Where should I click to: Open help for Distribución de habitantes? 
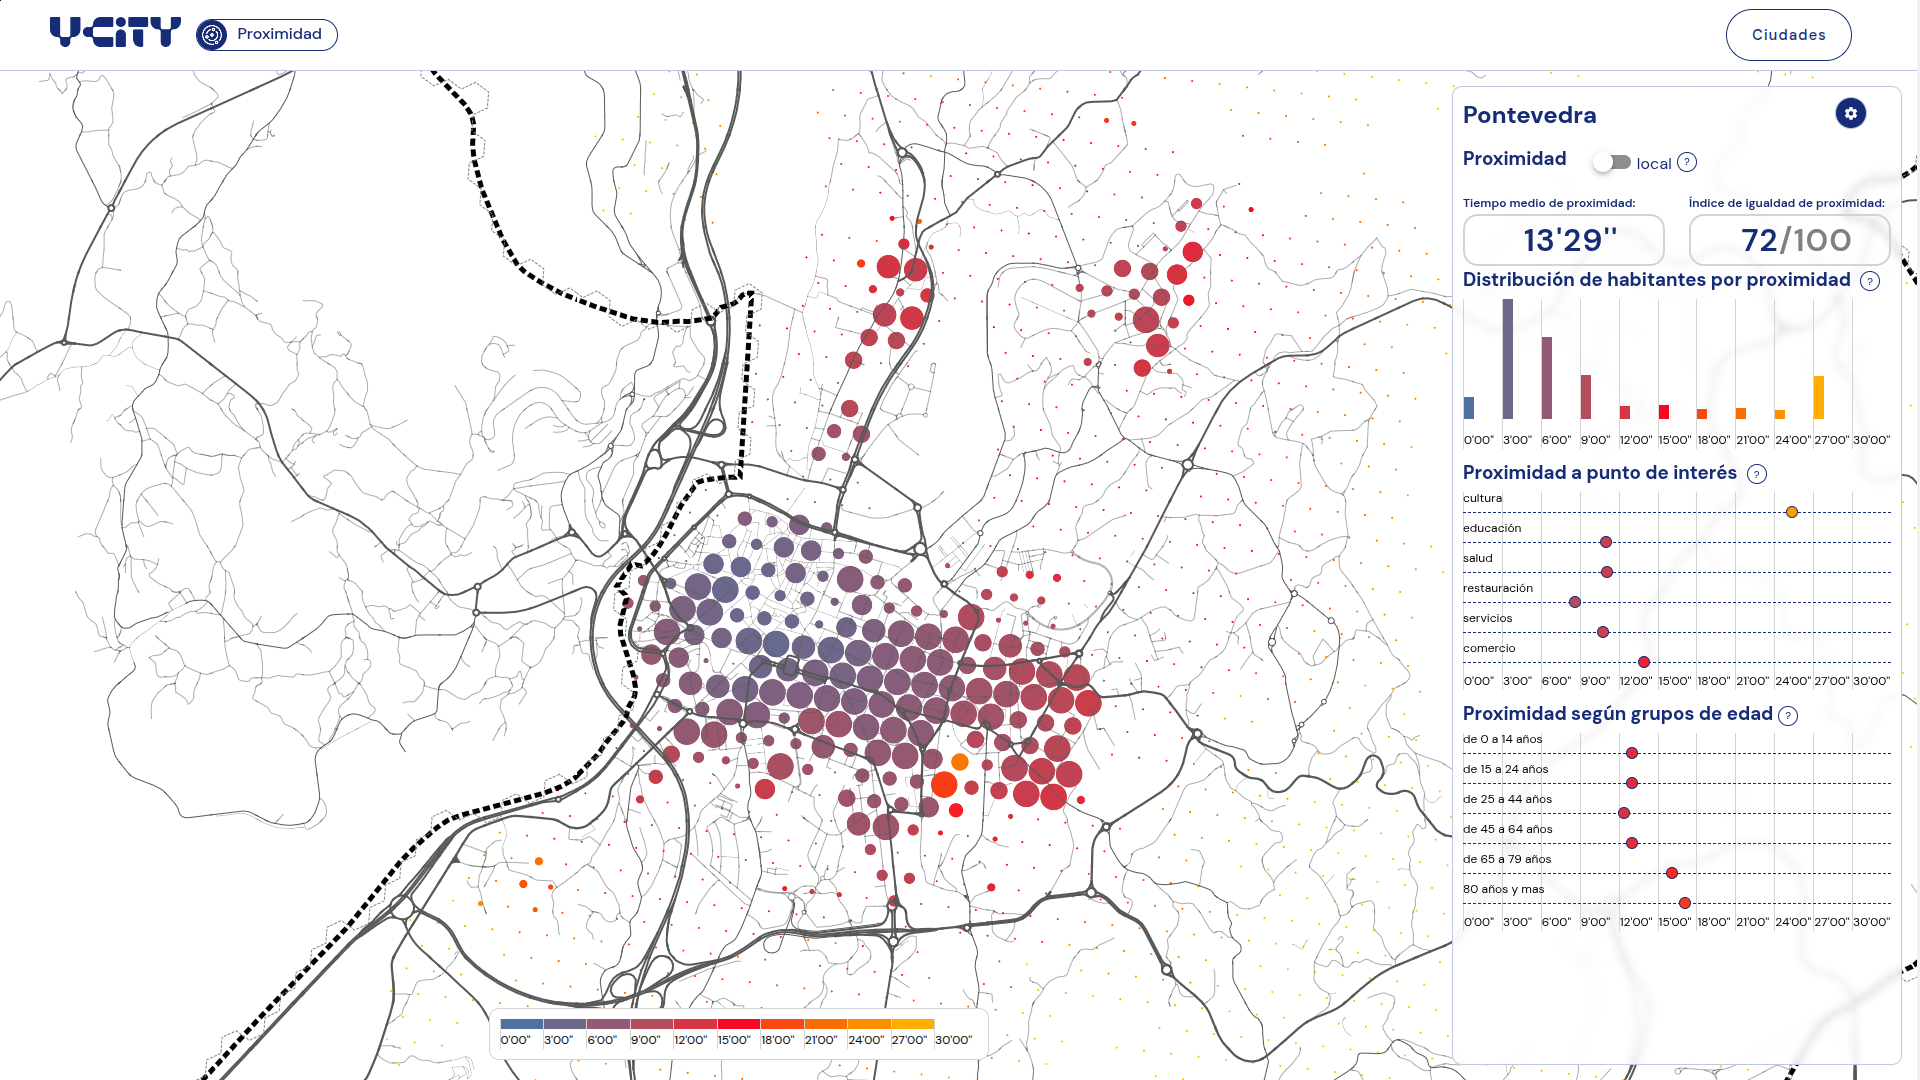pos(1869,281)
